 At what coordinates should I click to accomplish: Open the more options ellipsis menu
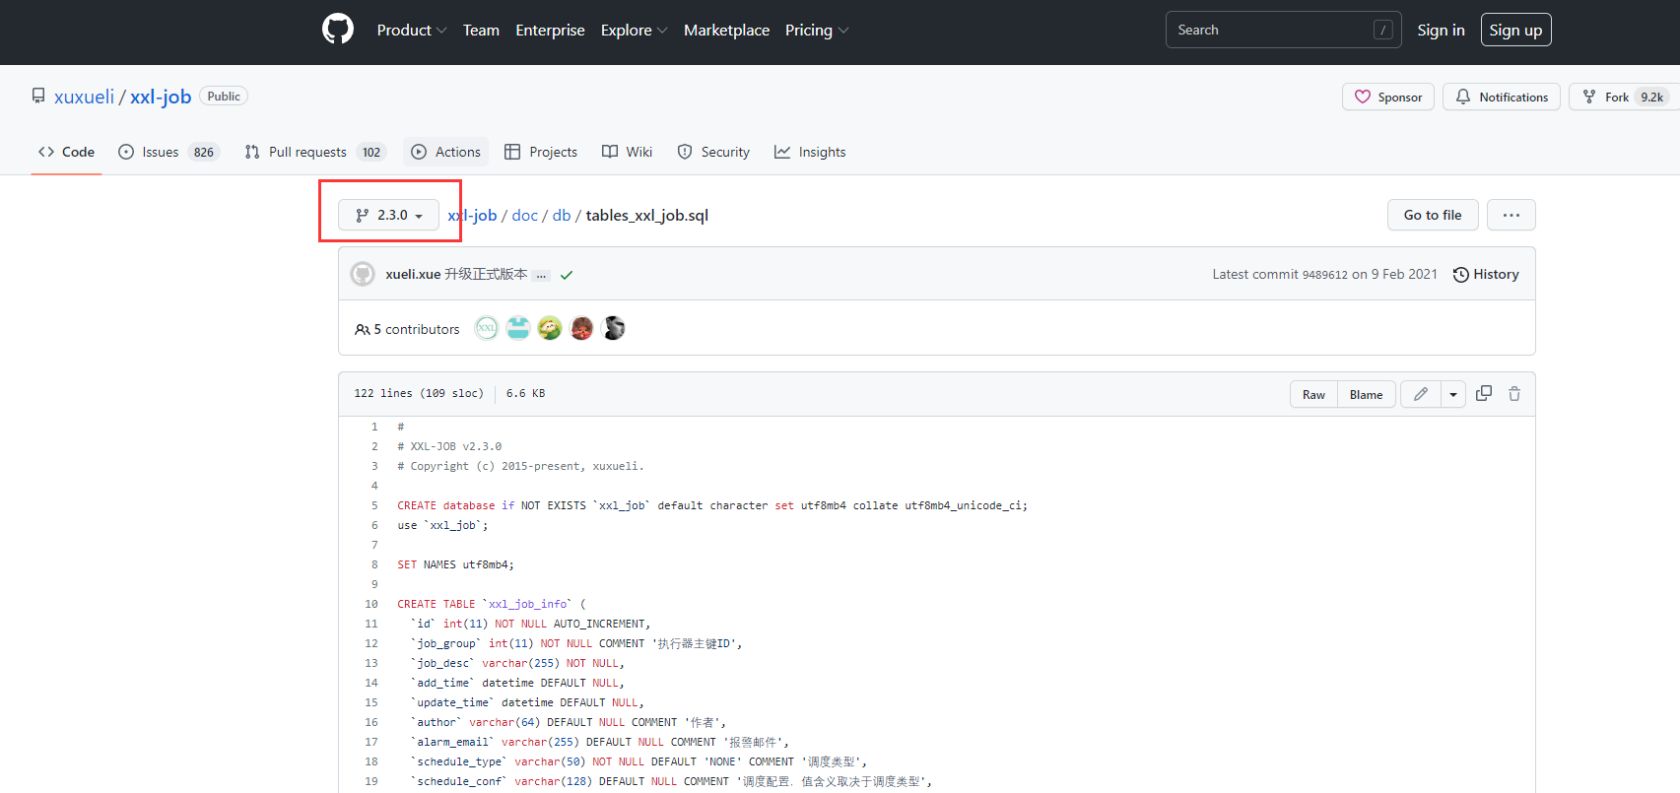[1511, 215]
